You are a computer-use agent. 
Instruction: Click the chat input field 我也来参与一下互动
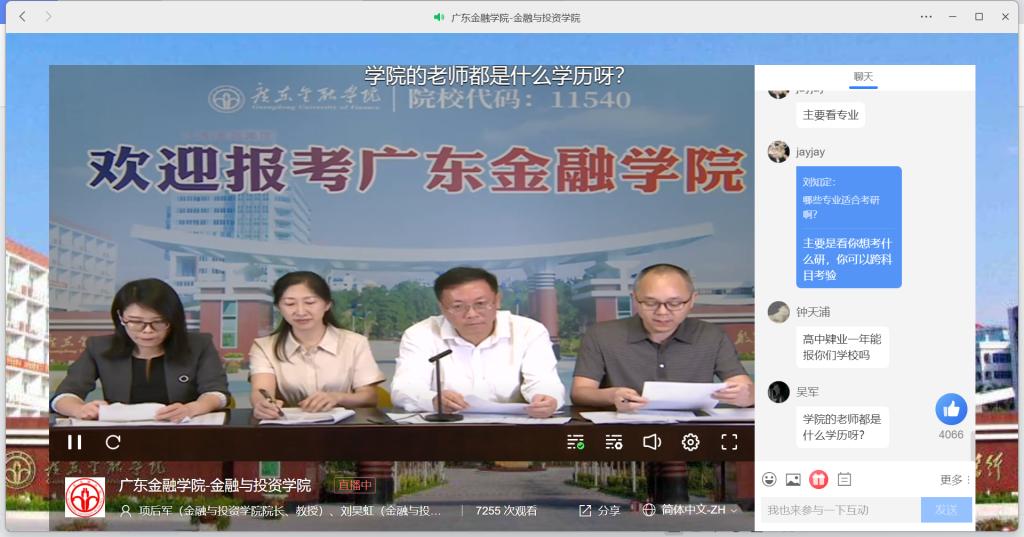[841, 510]
